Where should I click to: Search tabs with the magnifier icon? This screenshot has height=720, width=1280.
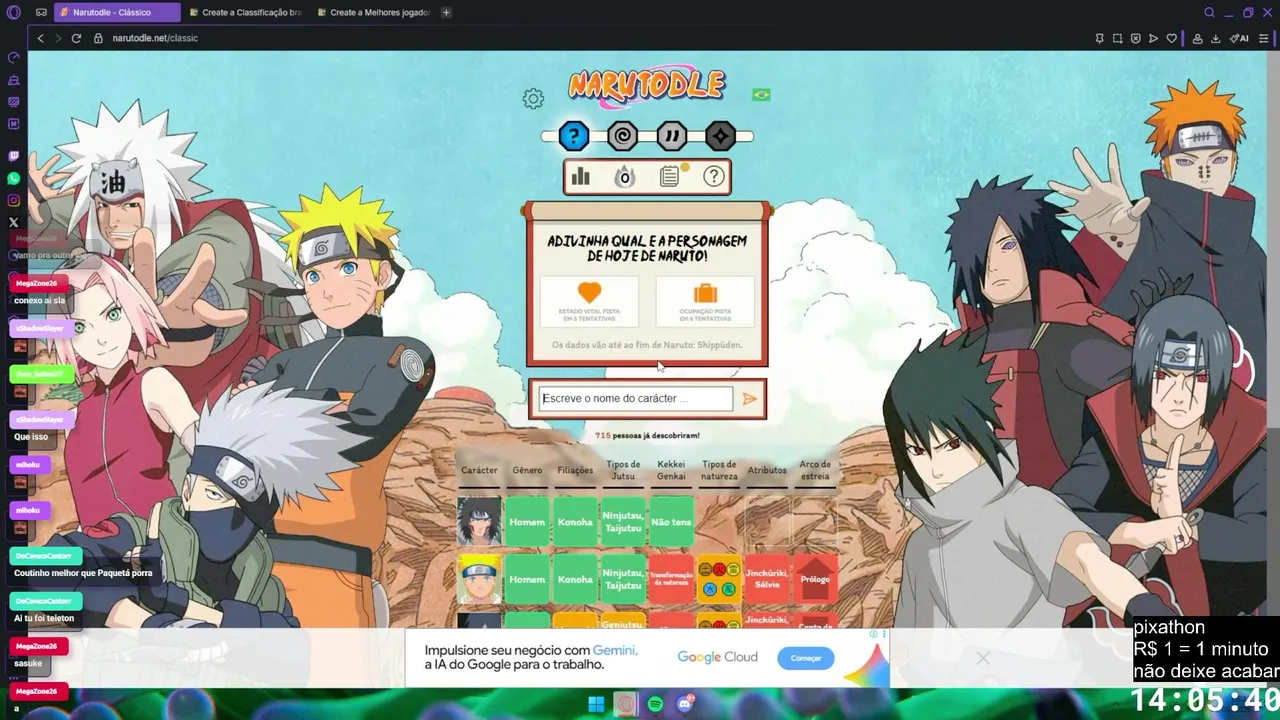pos(1209,13)
